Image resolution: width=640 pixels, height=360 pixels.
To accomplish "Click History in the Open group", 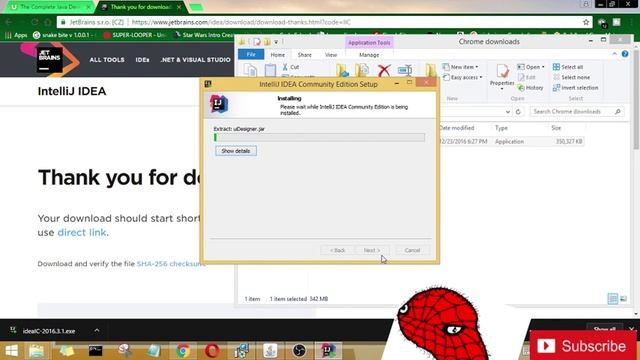I will [x=530, y=88].
